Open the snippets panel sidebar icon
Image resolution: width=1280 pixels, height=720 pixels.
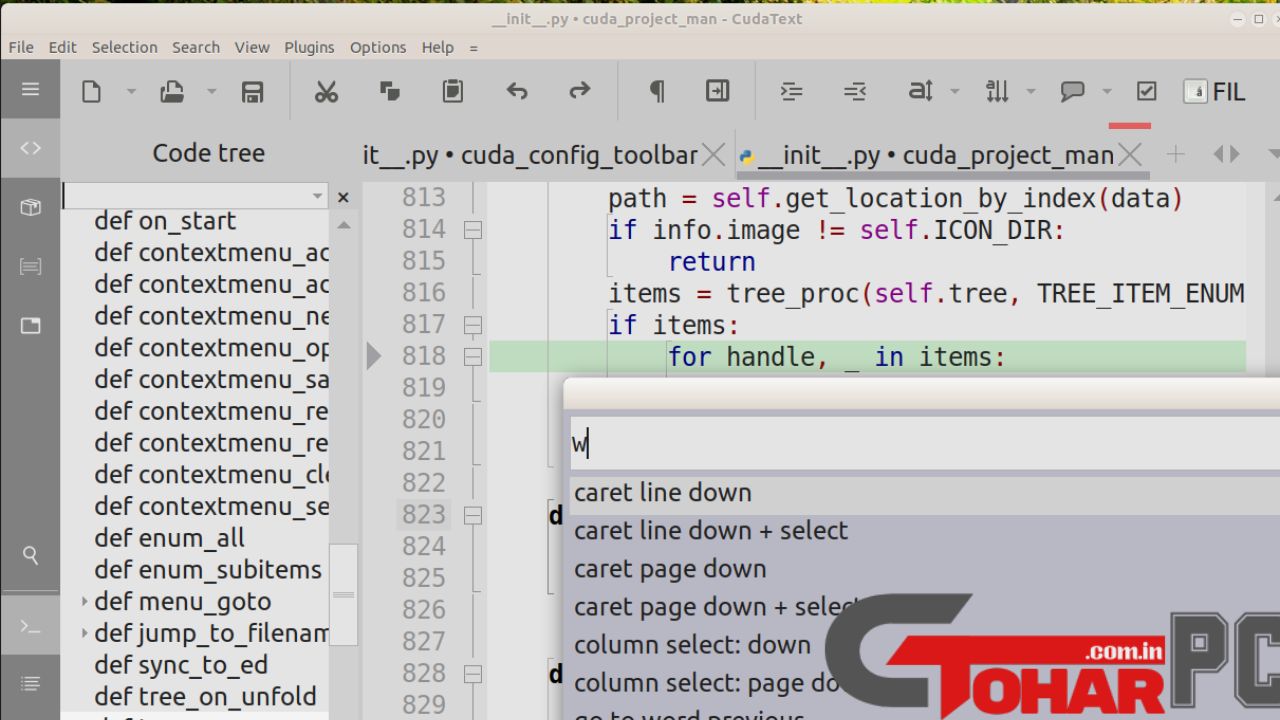[30, 266]
